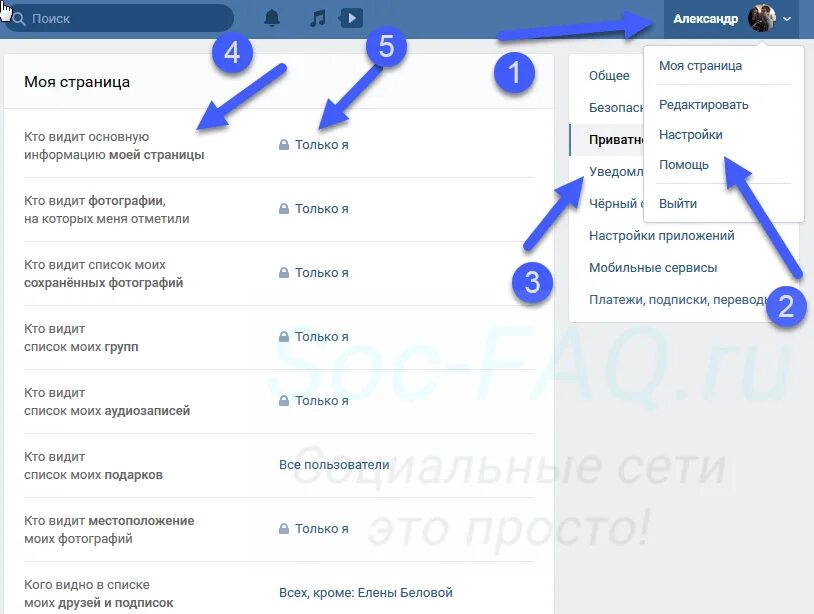The width and height of the screenshot is (814, 614).
Task: Open the gifts visibility 'Все пользователи' dropdown
Action: pyautogui.click(x=334, y=465)
